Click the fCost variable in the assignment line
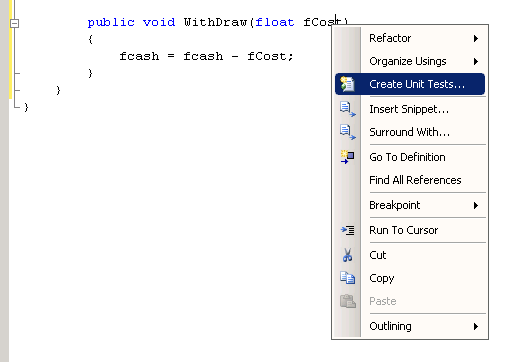Screen dimensions: 517x362 [270, 56]
